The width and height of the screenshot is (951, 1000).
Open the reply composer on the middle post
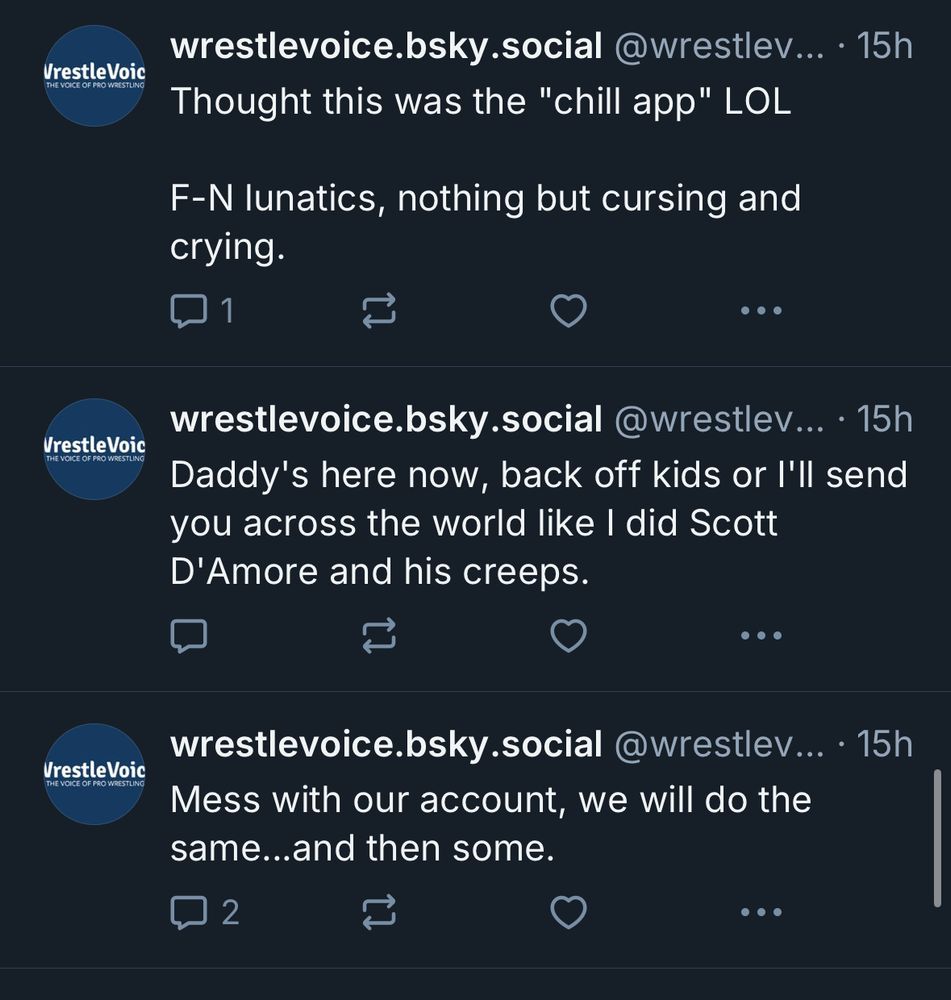tap(191, 636)
